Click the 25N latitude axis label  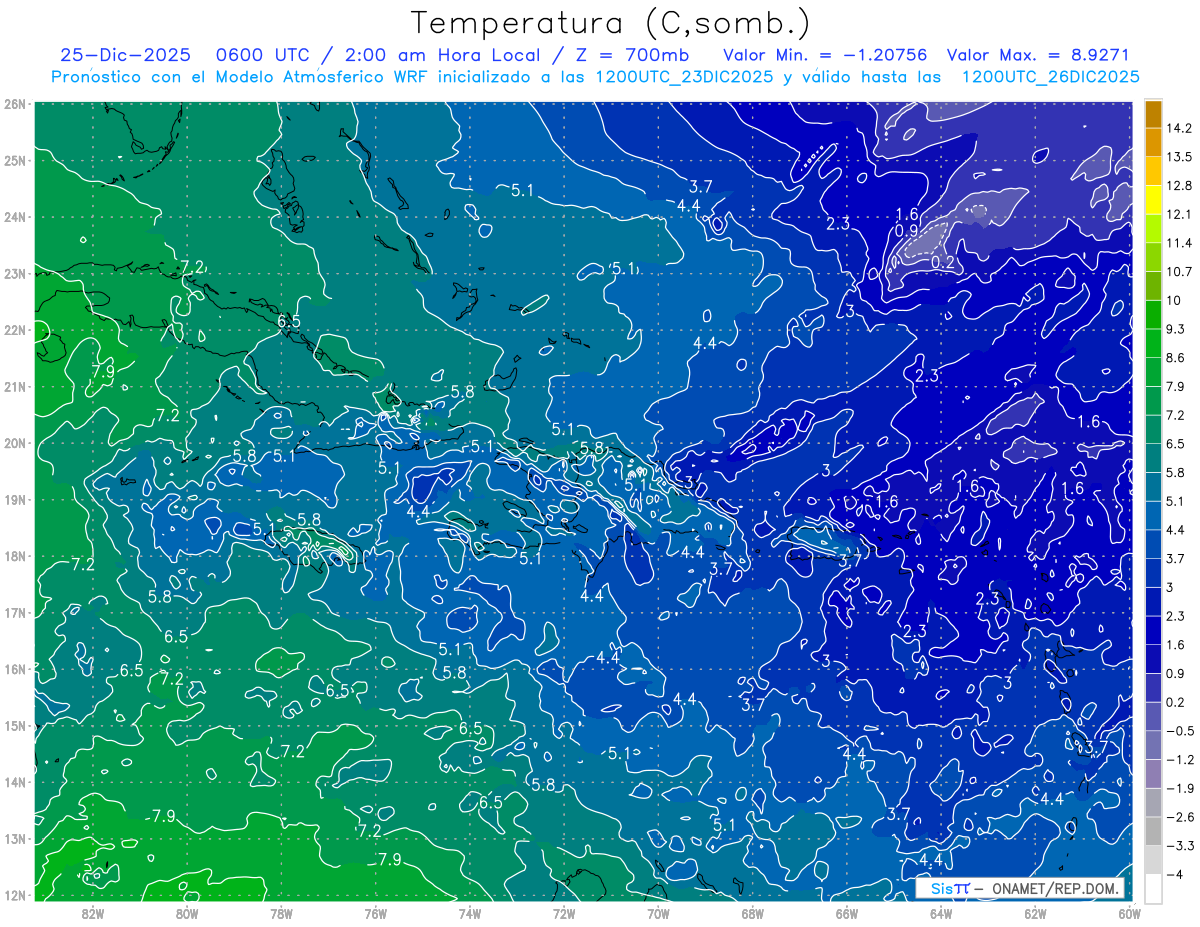coord(15,160)
